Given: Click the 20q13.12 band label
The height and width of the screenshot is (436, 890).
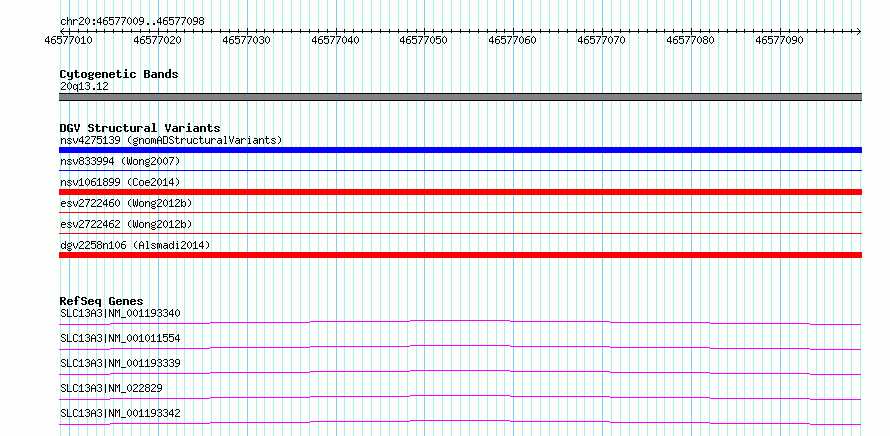Looking at the screenshot, I should click(84, 87).
